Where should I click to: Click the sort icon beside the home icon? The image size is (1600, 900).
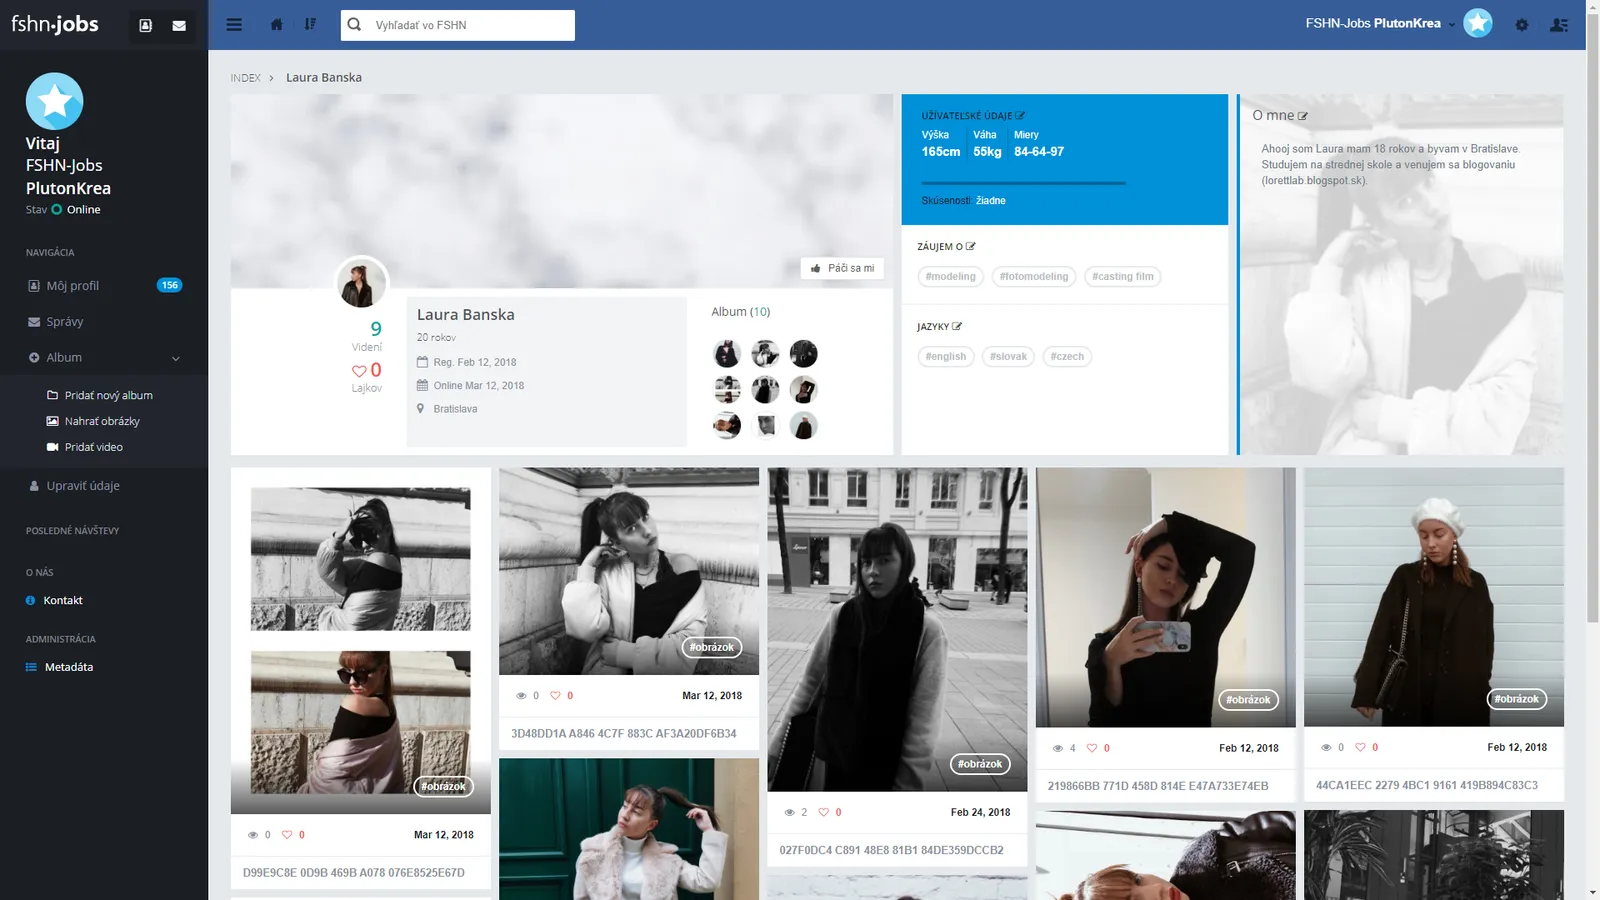(311, 25)
